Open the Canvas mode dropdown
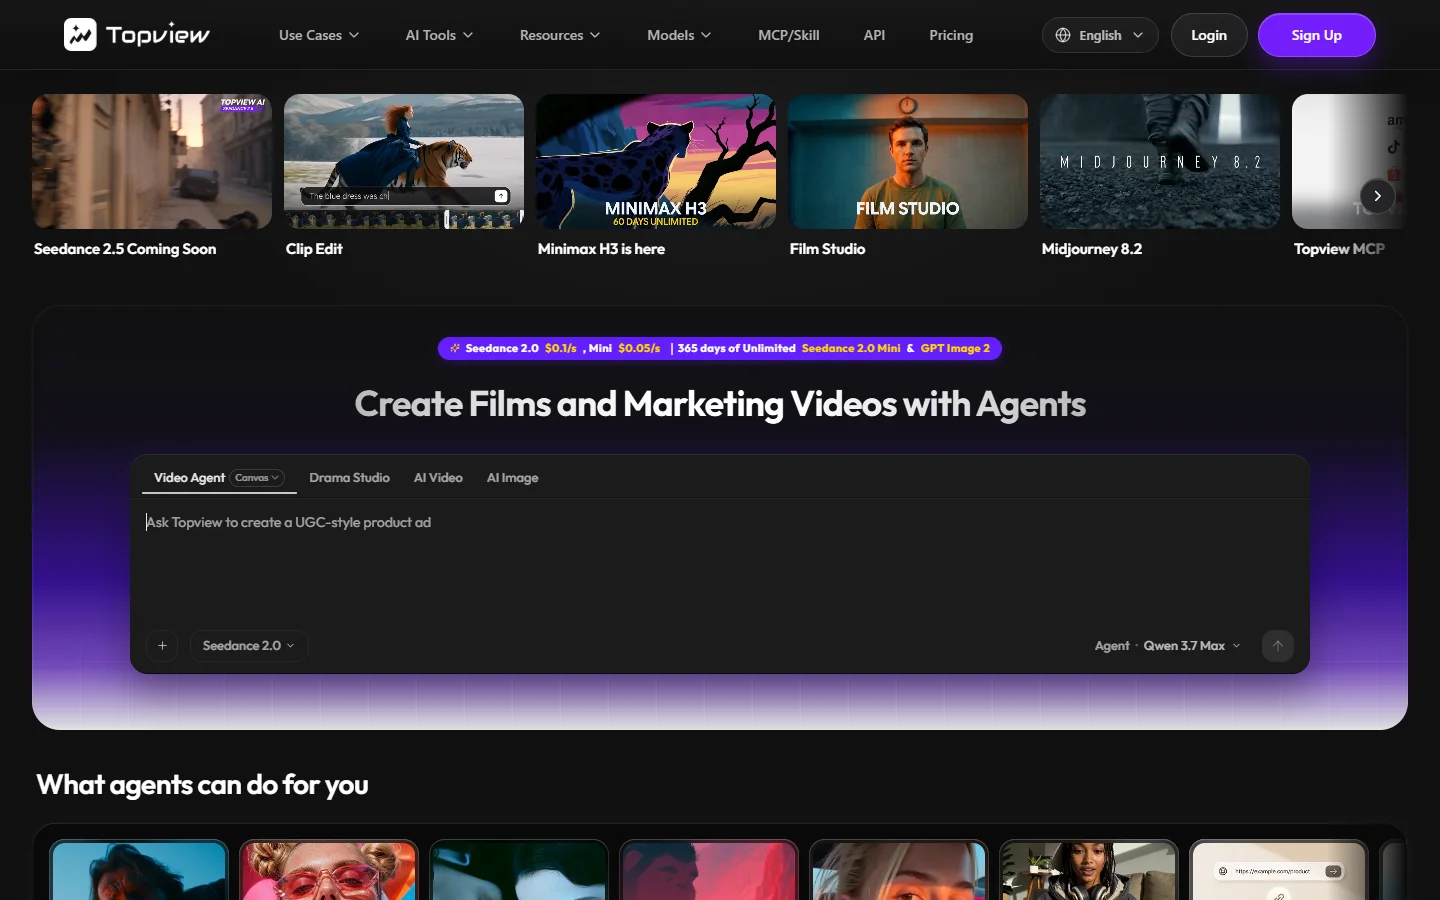Viewport: 1440px width, 900px height. tap(257, 478)
